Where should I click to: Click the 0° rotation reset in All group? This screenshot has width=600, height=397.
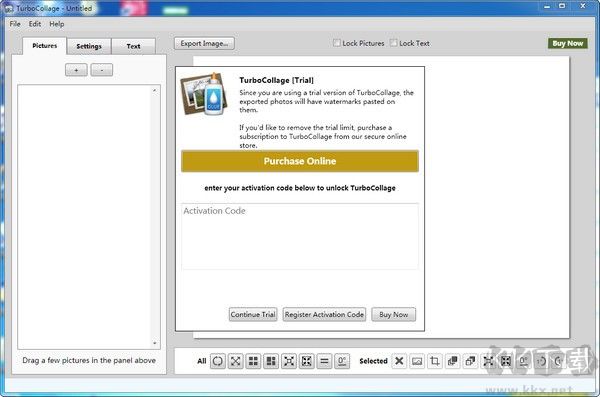coord(342,361)
